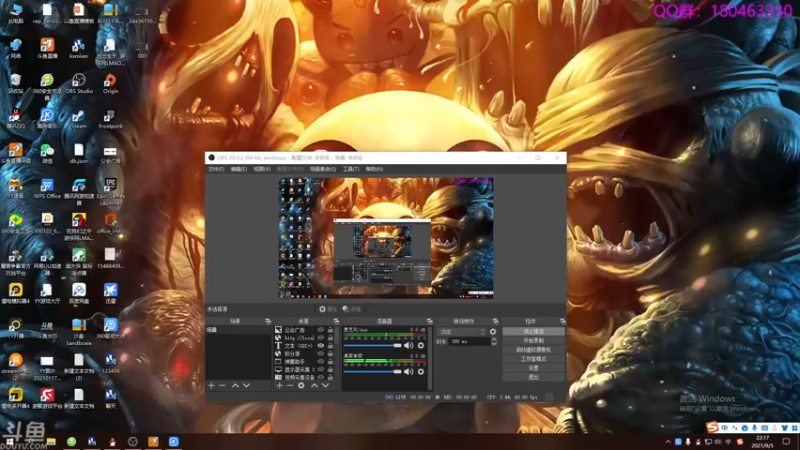Toggle visibility eye of 积分源 source
Image resolution: width=800 pixels, height=450 pixels.
(321, 354)
